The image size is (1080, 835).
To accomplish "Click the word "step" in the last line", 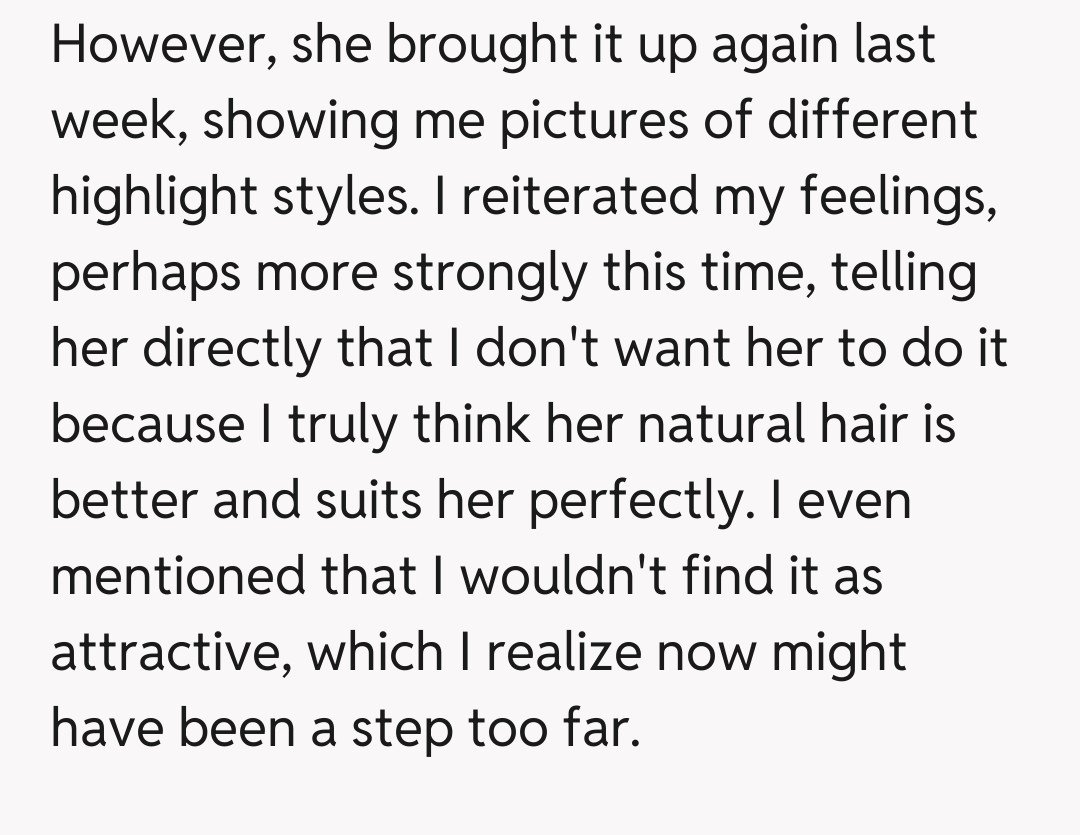I will tap(412, 730).
